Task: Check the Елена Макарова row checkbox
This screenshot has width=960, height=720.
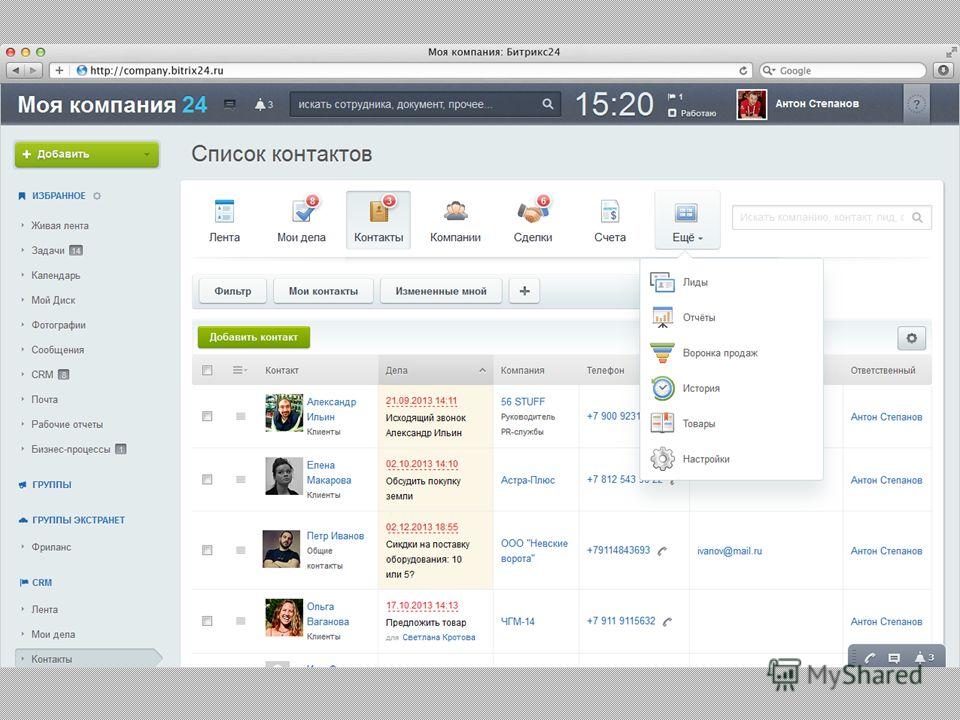Action: [x=207, y=479]
